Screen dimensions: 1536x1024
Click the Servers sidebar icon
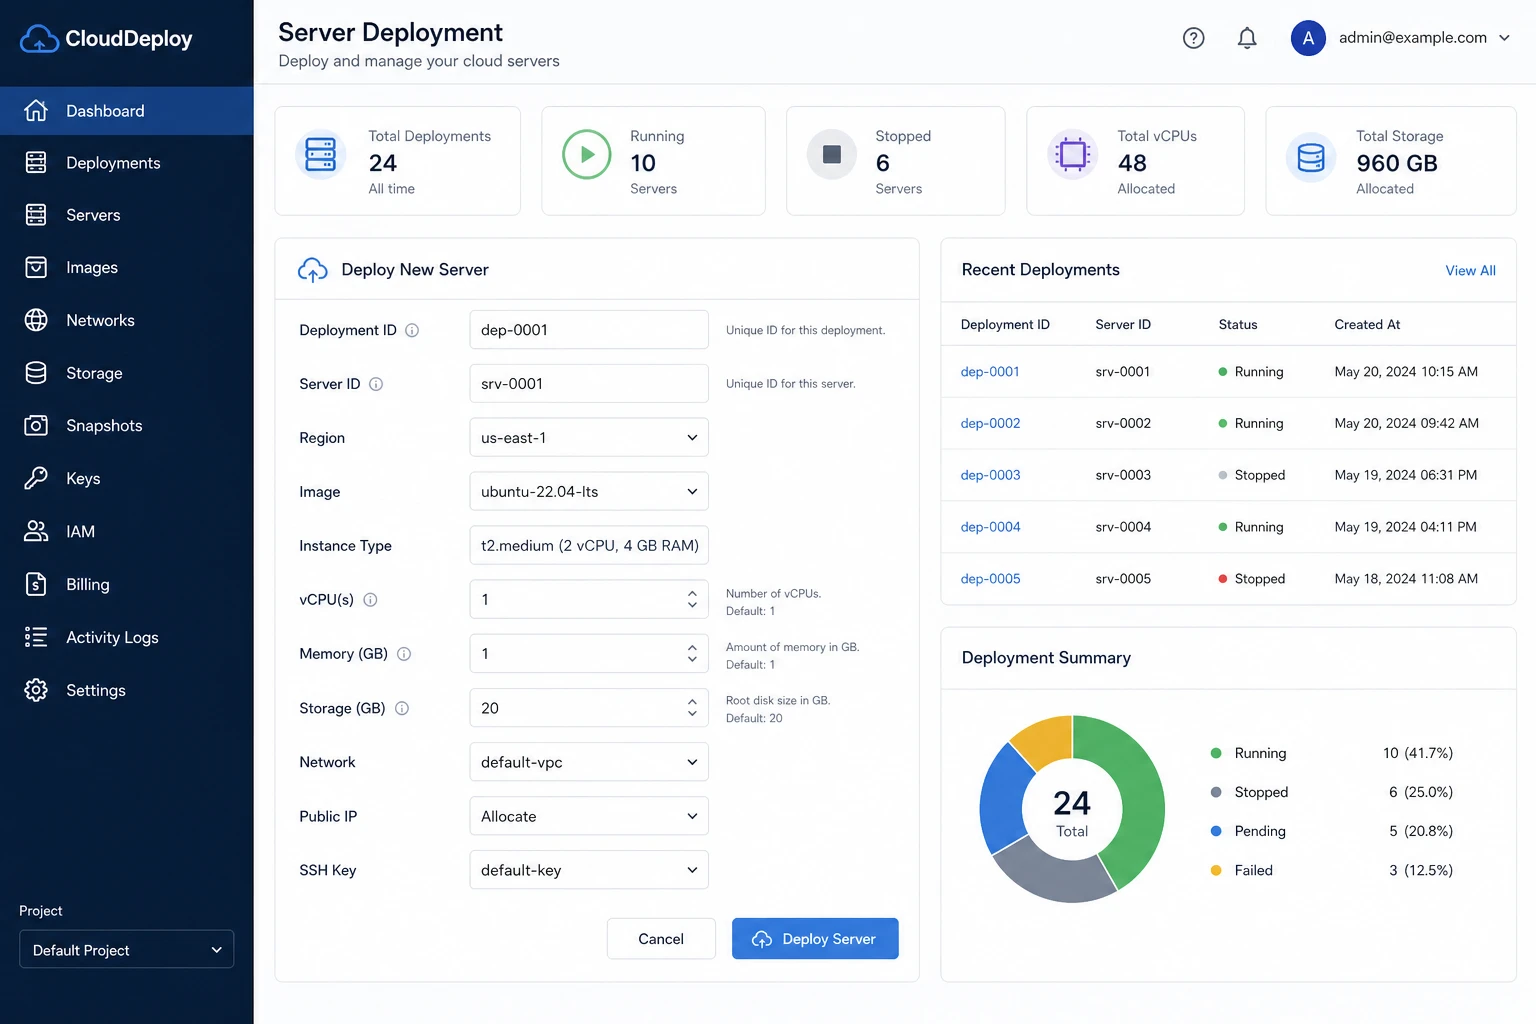click(36, 214)
